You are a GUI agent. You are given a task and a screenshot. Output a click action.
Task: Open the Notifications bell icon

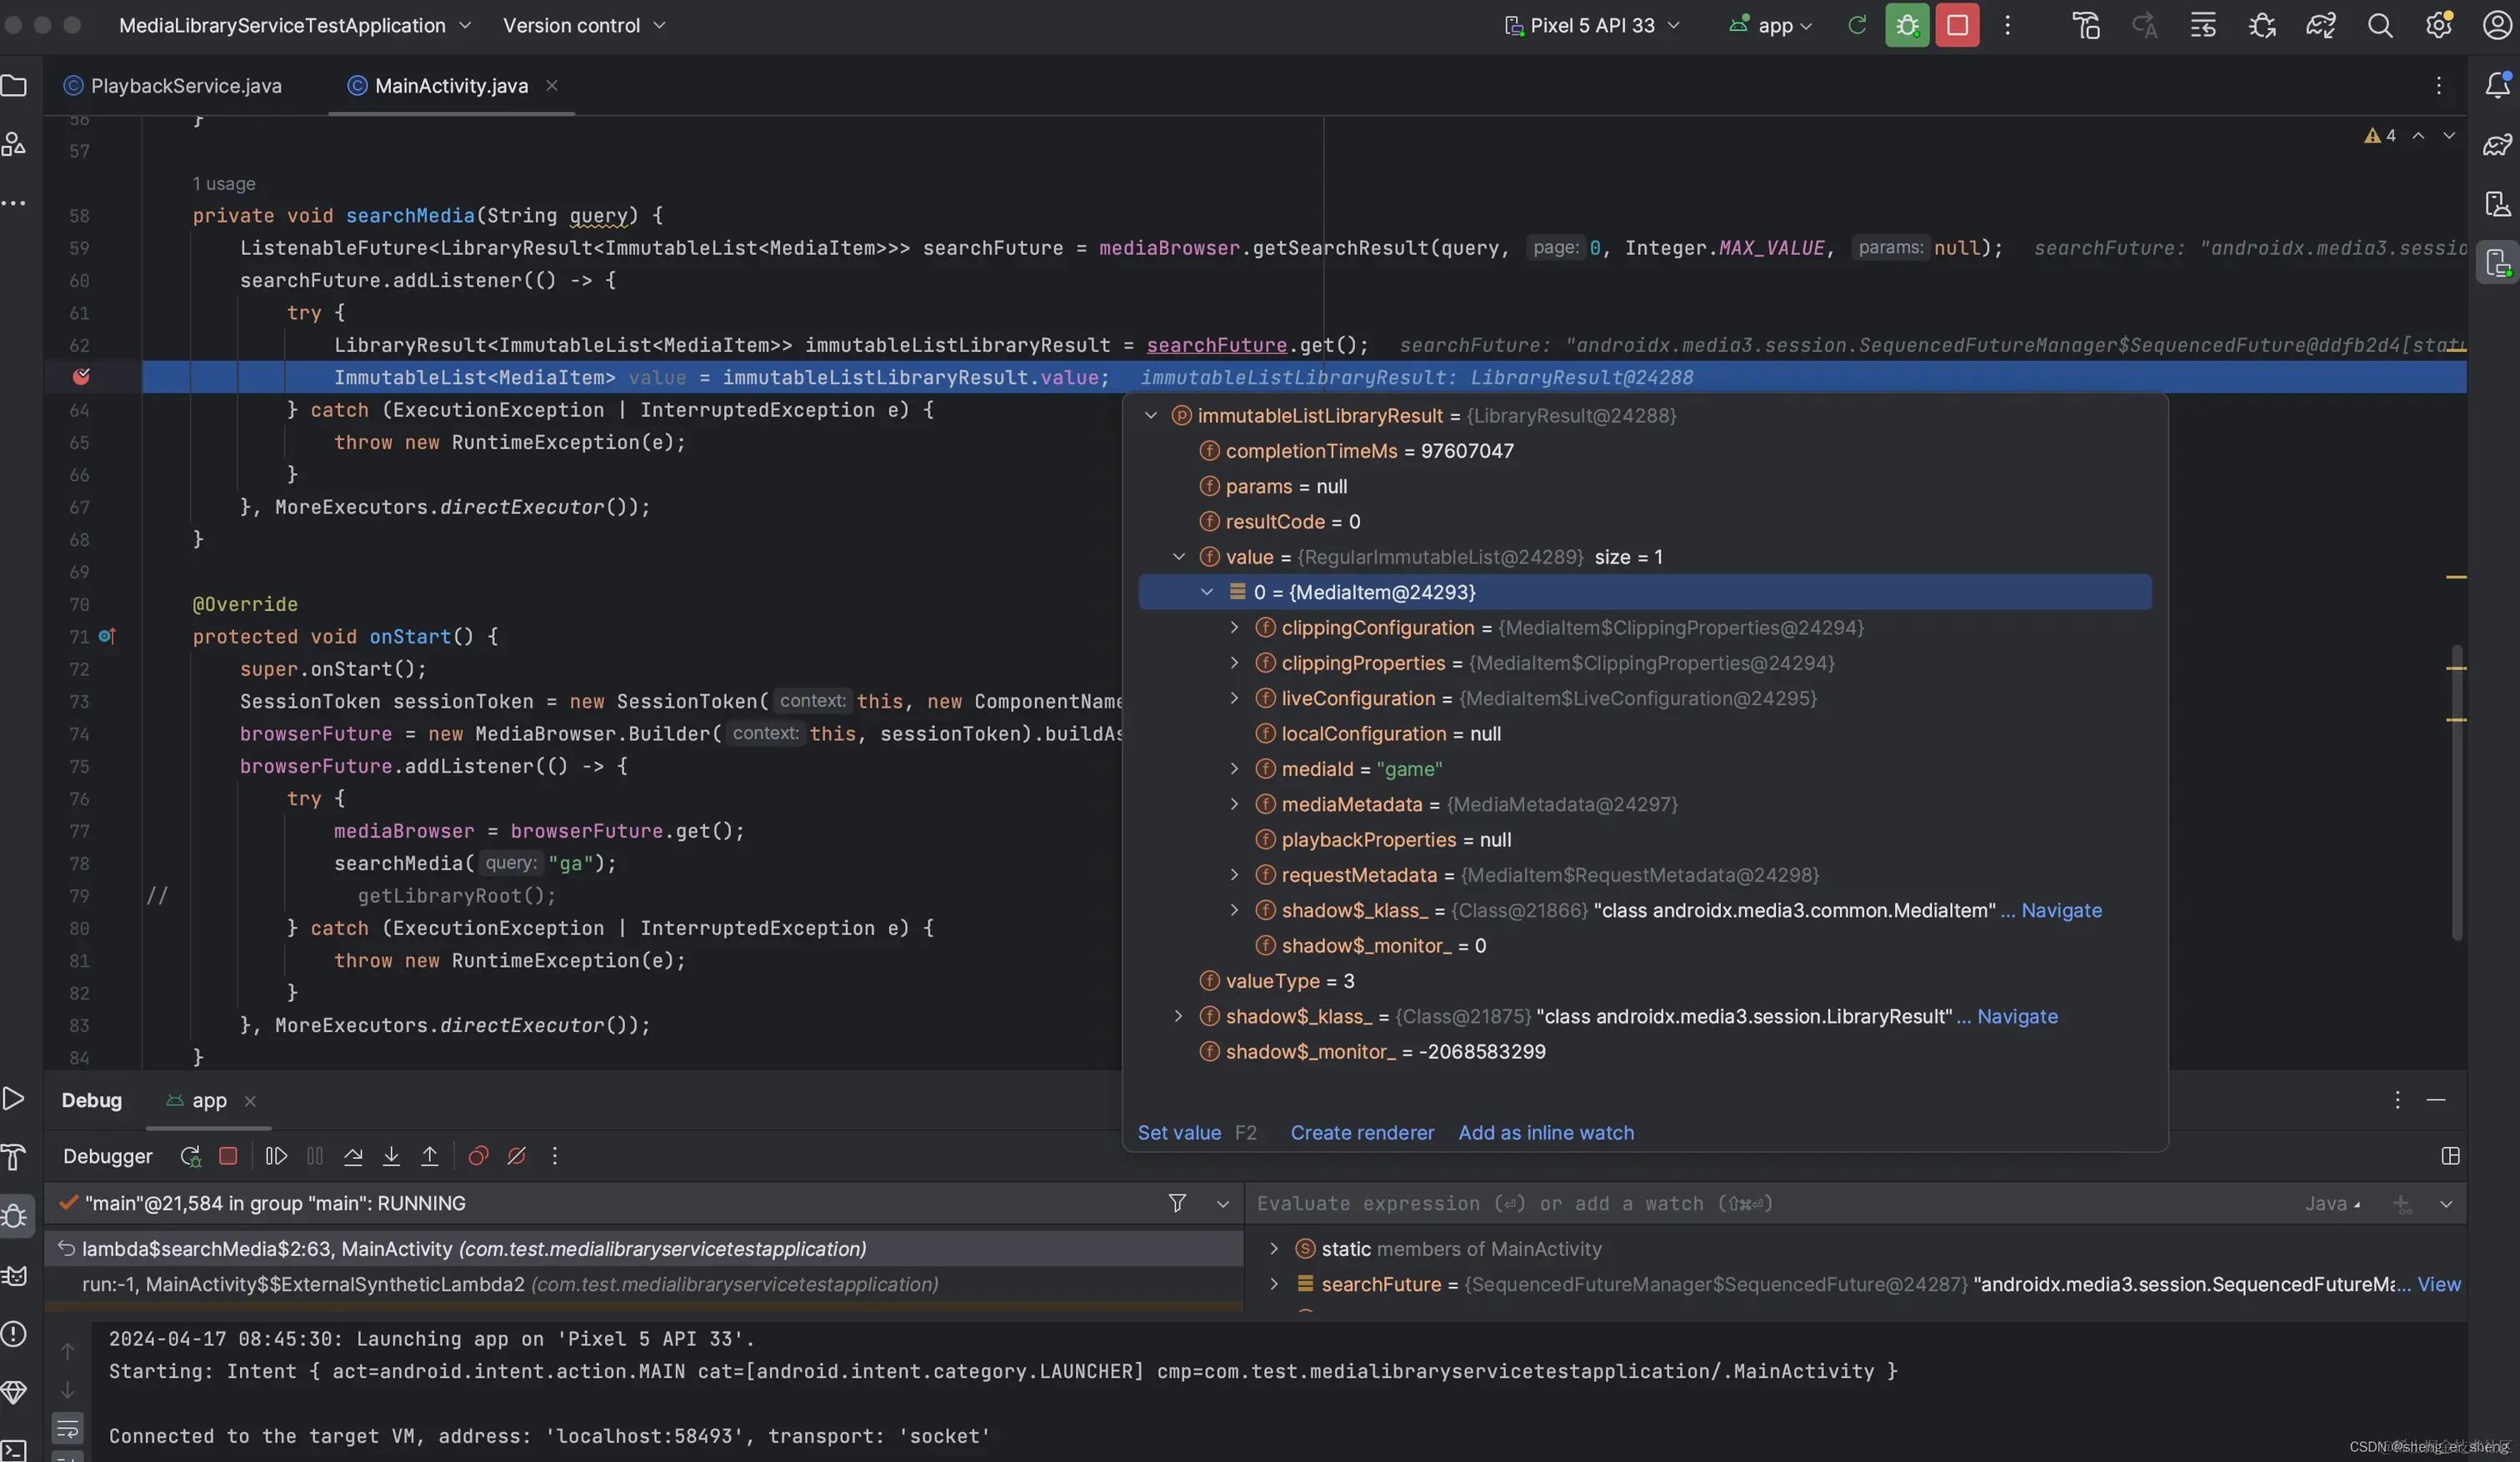coord(2497,85)
